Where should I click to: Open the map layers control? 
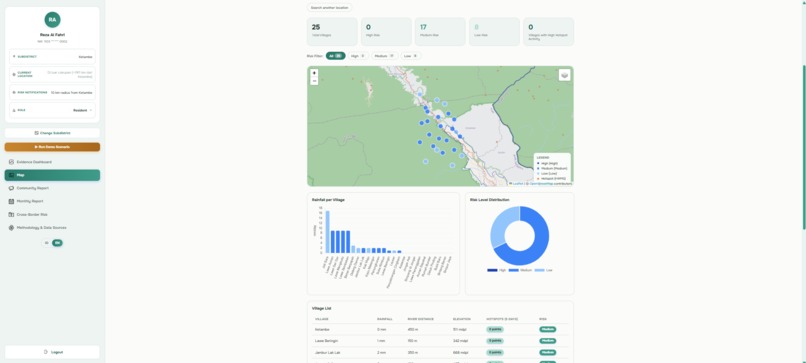(x=564, y=75)
